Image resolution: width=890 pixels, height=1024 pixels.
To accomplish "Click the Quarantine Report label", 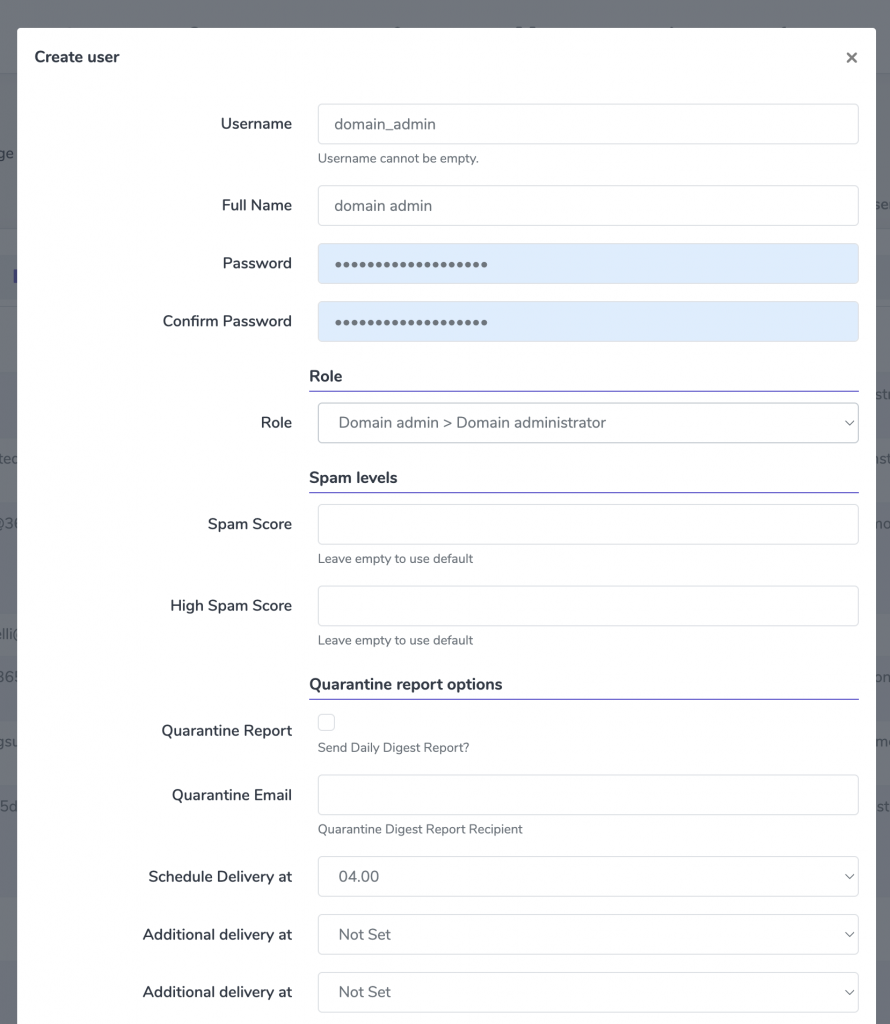I will [227, 731].
